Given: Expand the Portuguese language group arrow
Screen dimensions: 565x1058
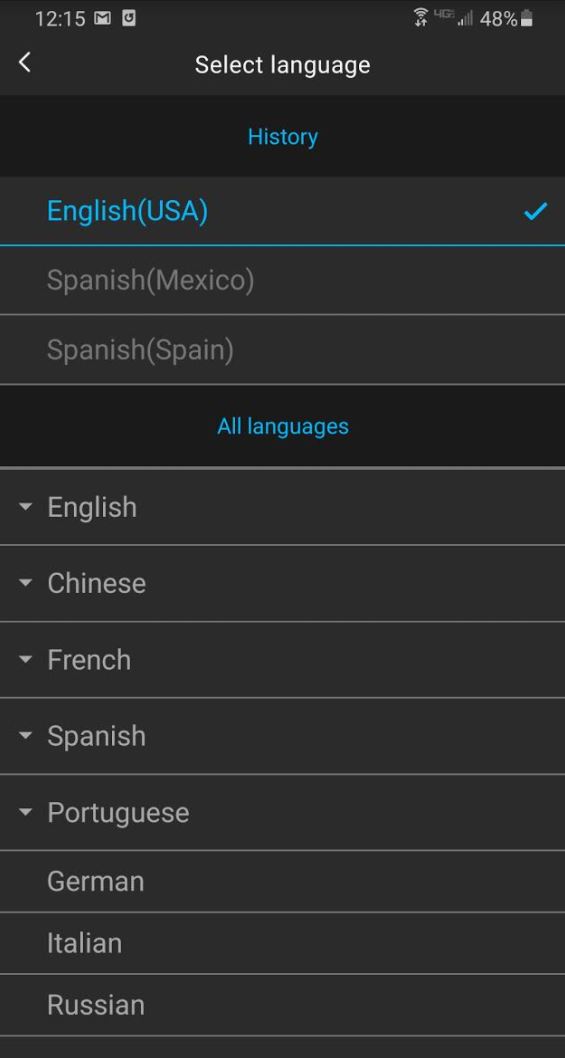Looking at the screenshot, I should click(25, 812).
